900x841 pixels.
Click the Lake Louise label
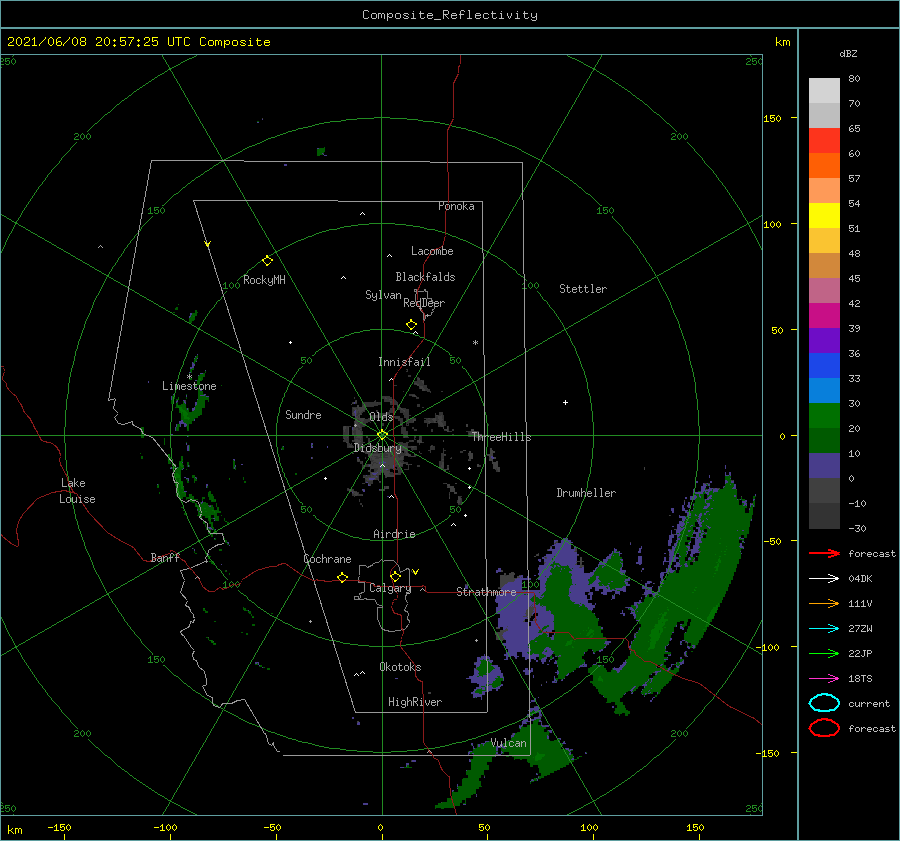click(x=77, y=491)
